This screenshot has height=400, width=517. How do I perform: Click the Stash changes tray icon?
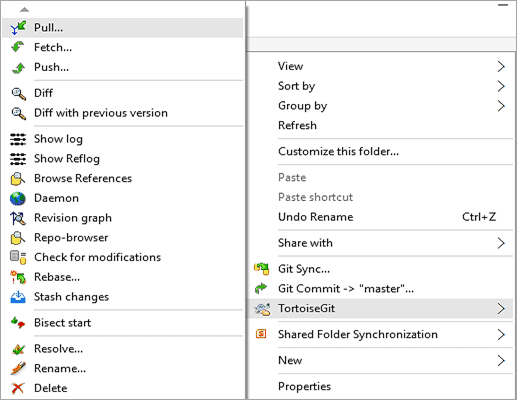click(x=18, y=297)
